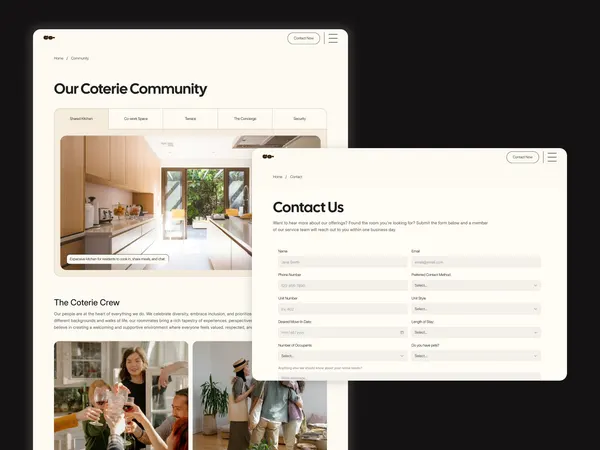Click Contact Now on Contact page

click(x=522, y=157)
